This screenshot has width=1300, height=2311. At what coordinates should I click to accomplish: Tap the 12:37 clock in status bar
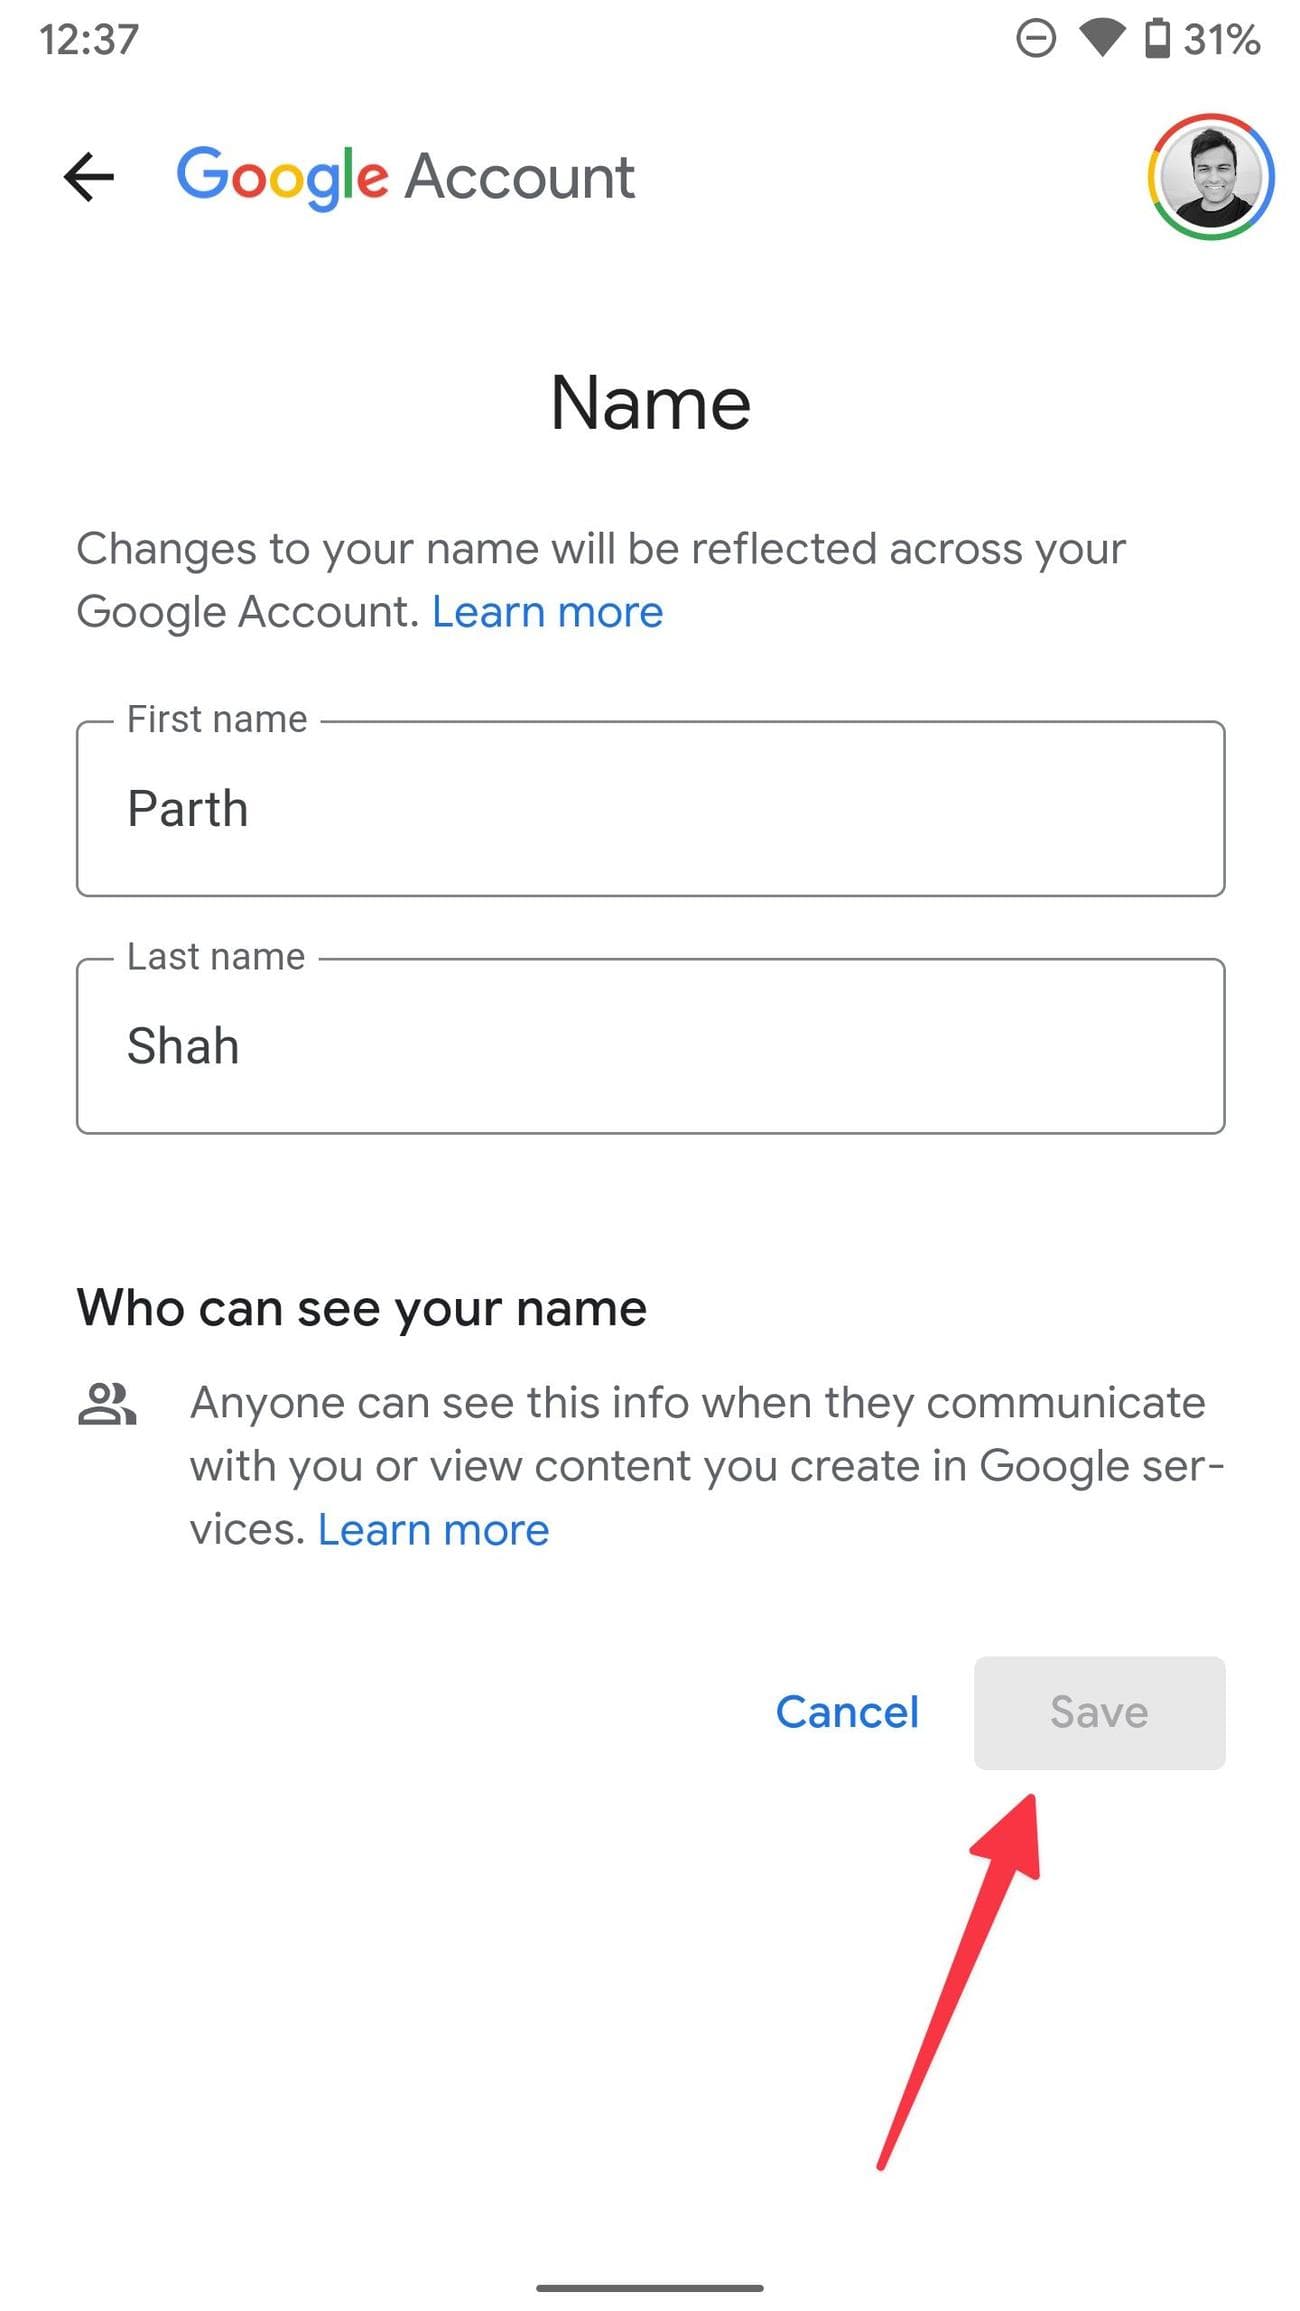click(x=88, y=39)
